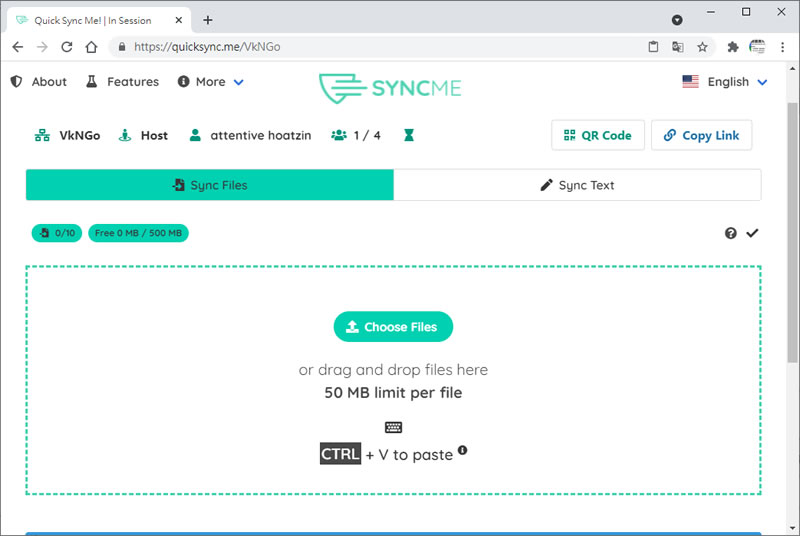
Task: Click the address bar URL field
Action: pos(378,47)
